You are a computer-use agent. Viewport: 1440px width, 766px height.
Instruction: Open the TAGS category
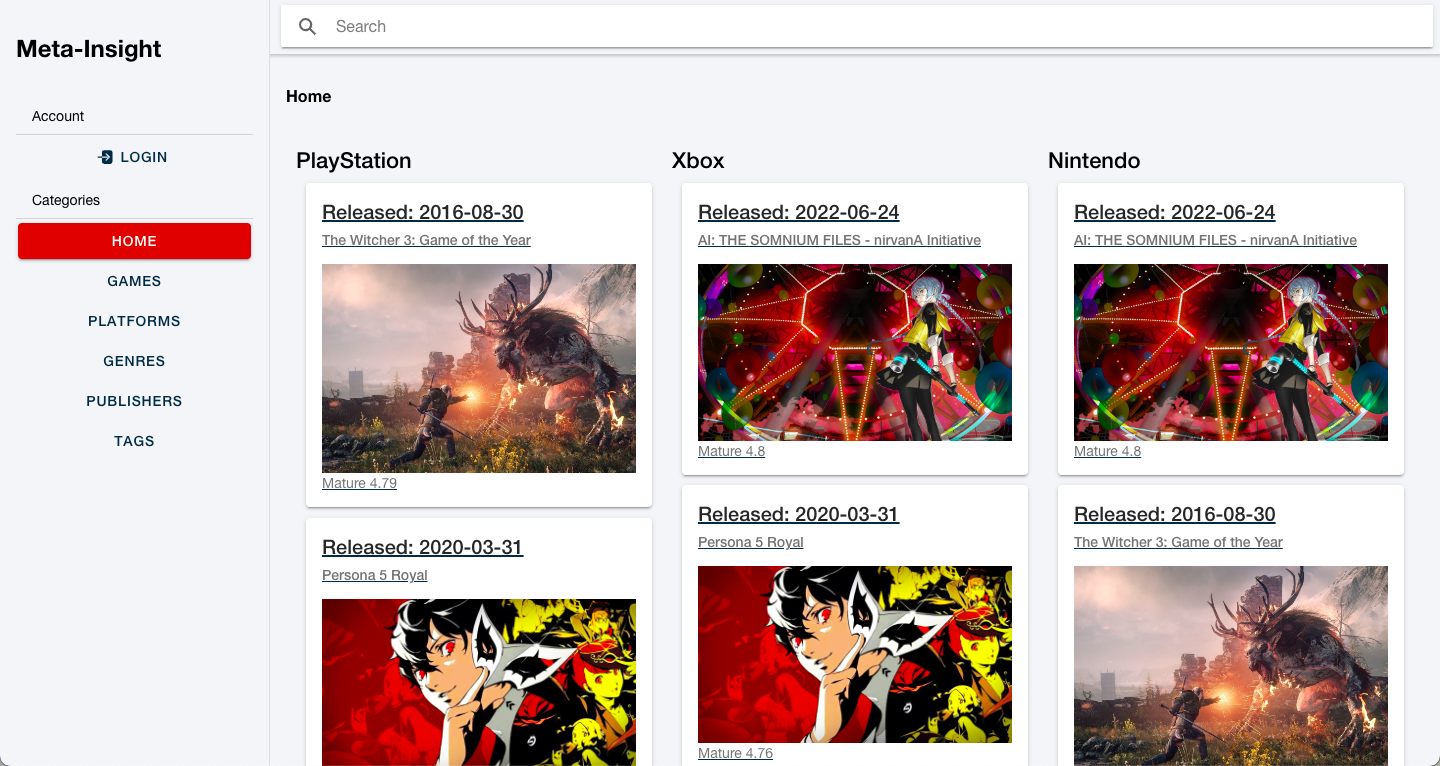(134, 441)
